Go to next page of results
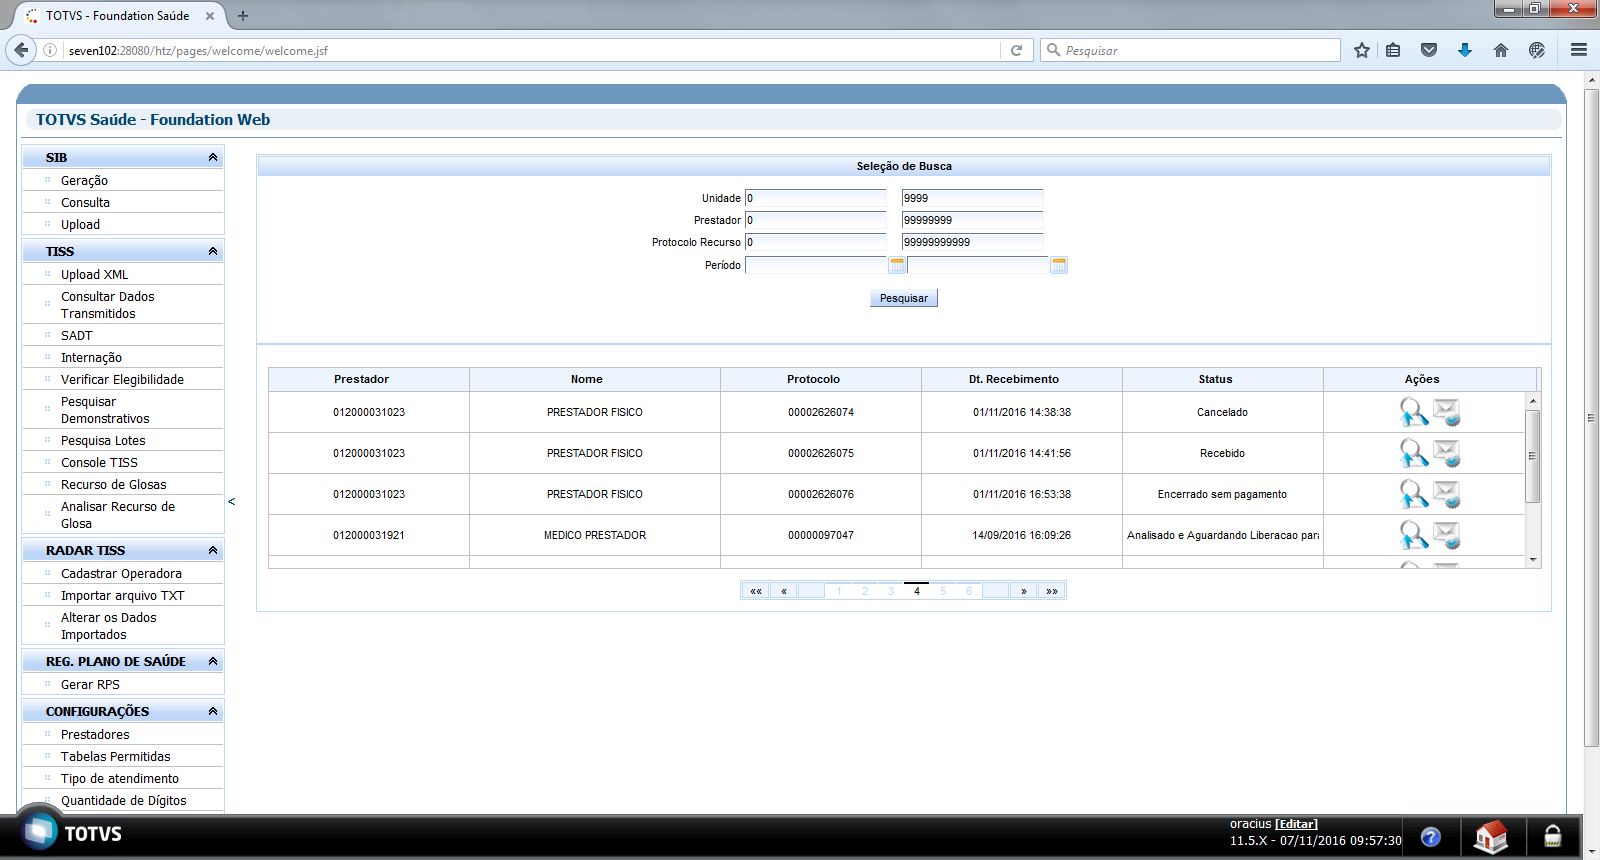This screenshot has width=1600, height=860. 1024,591
